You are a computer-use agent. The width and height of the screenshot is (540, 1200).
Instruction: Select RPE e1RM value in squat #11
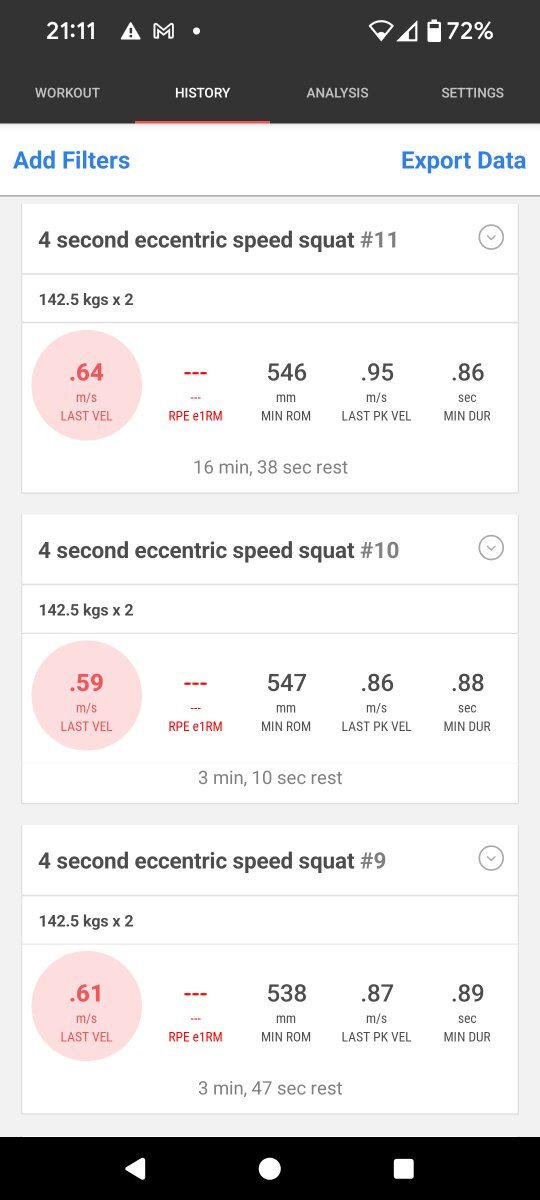195,390
